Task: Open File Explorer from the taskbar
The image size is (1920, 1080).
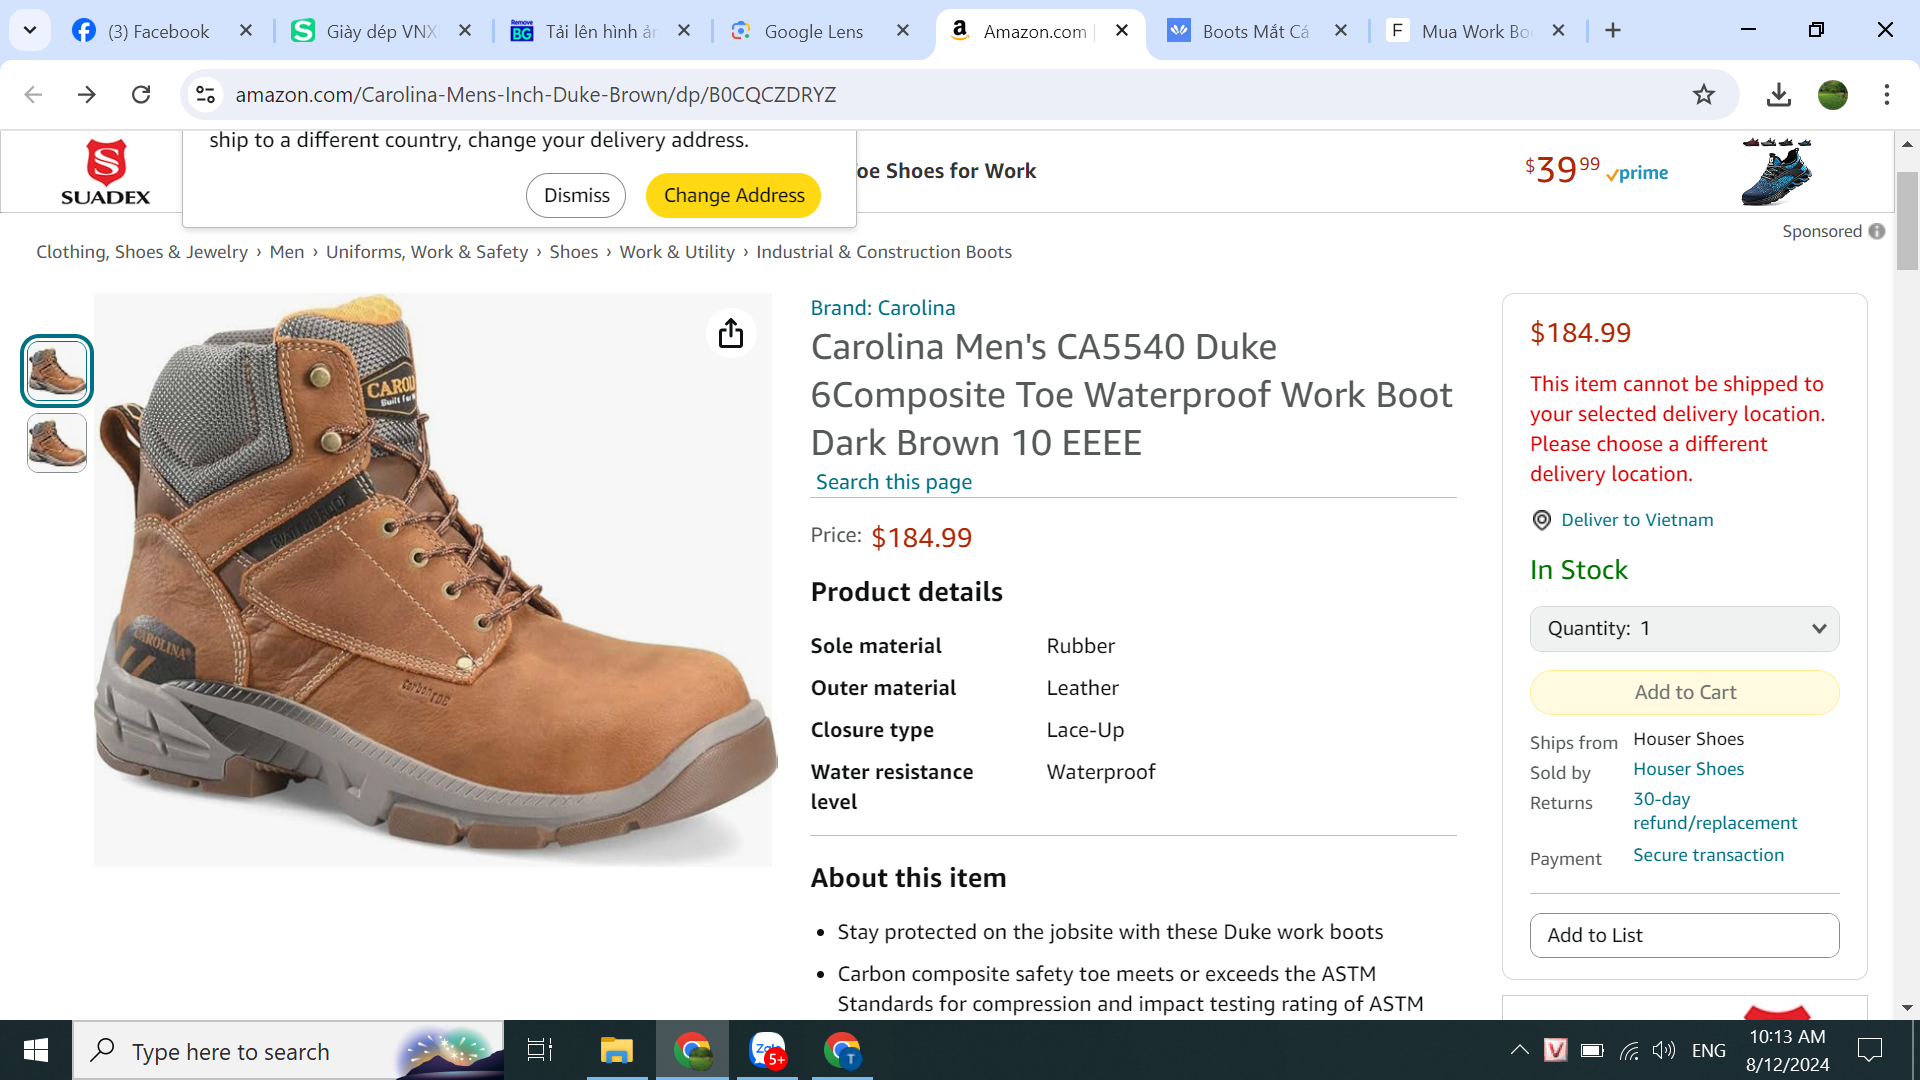Action: coord(616,1050)
